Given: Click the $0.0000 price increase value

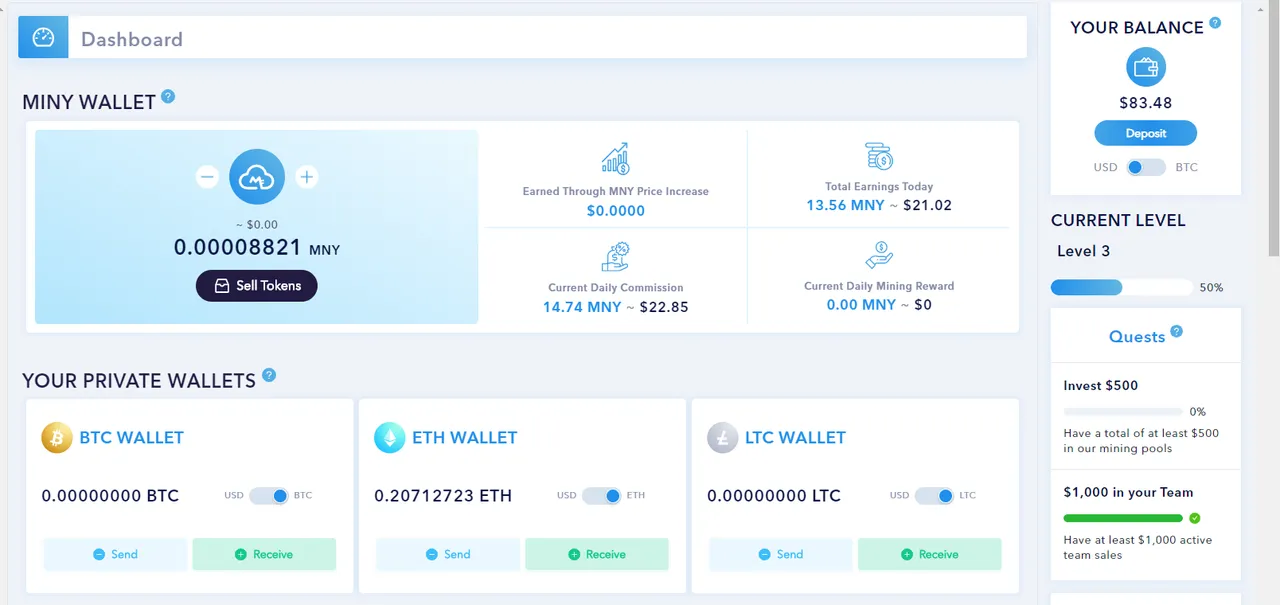Looking at the screenshot, I should pos(616,211).
